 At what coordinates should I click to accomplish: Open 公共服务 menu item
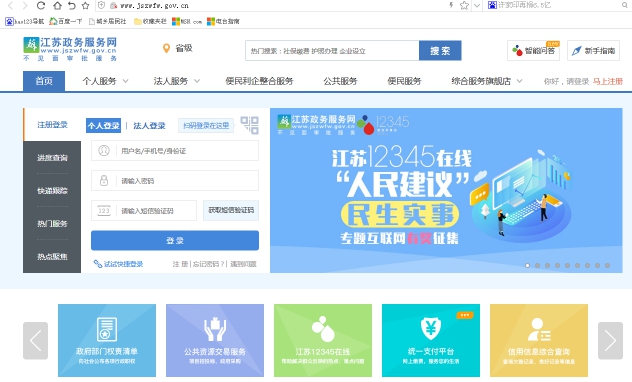[340, 81]
